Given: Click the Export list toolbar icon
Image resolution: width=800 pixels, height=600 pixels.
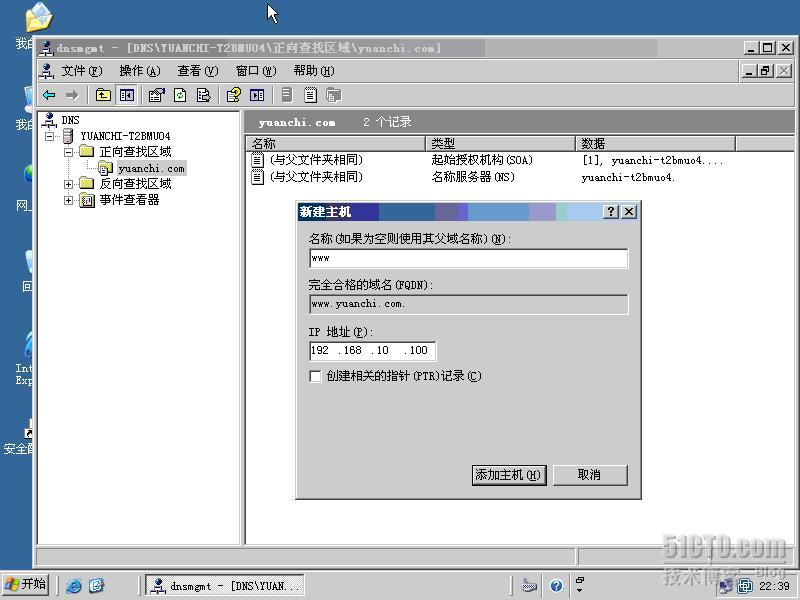Looking at the screenshot, I should click(x=203, y=95).
